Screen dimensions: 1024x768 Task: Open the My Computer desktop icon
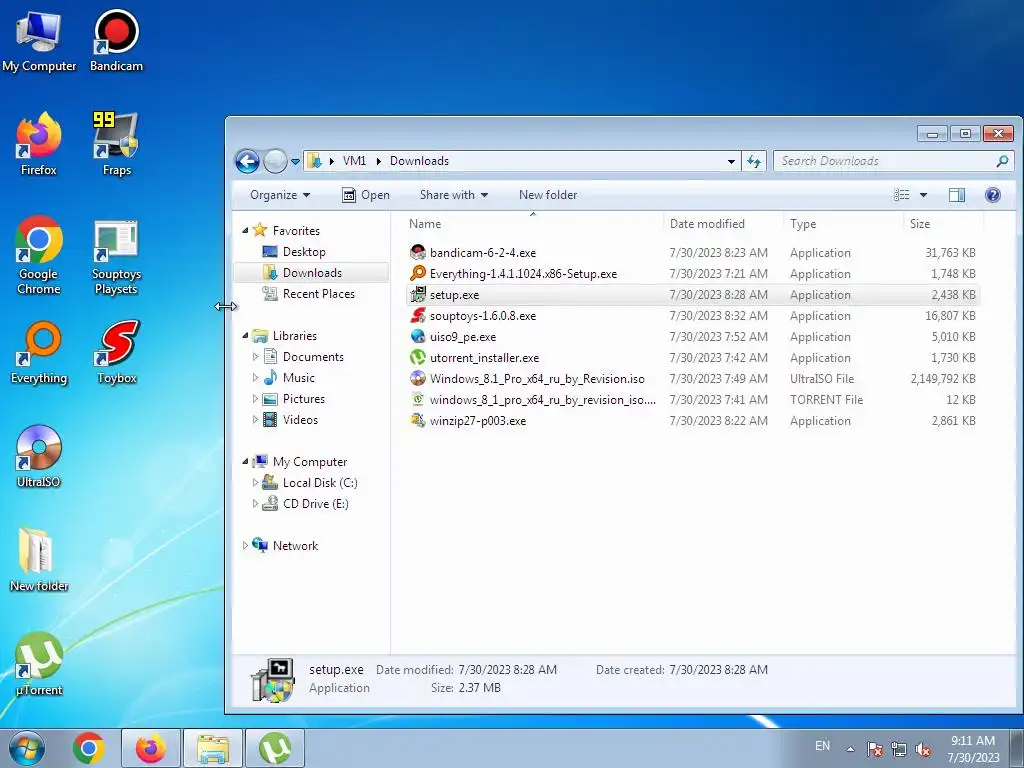pos(39,41)
